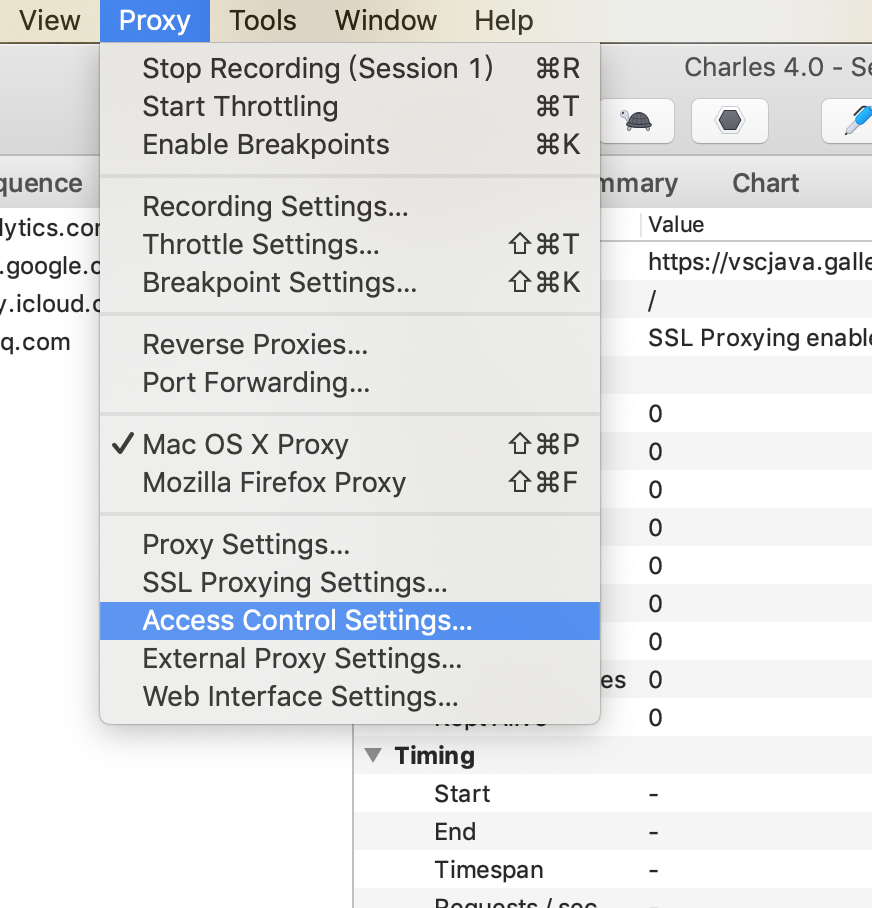The width and height of the screenshot is (872, 908).
Task: Select the q.com host row
Action: click(35, 342)
